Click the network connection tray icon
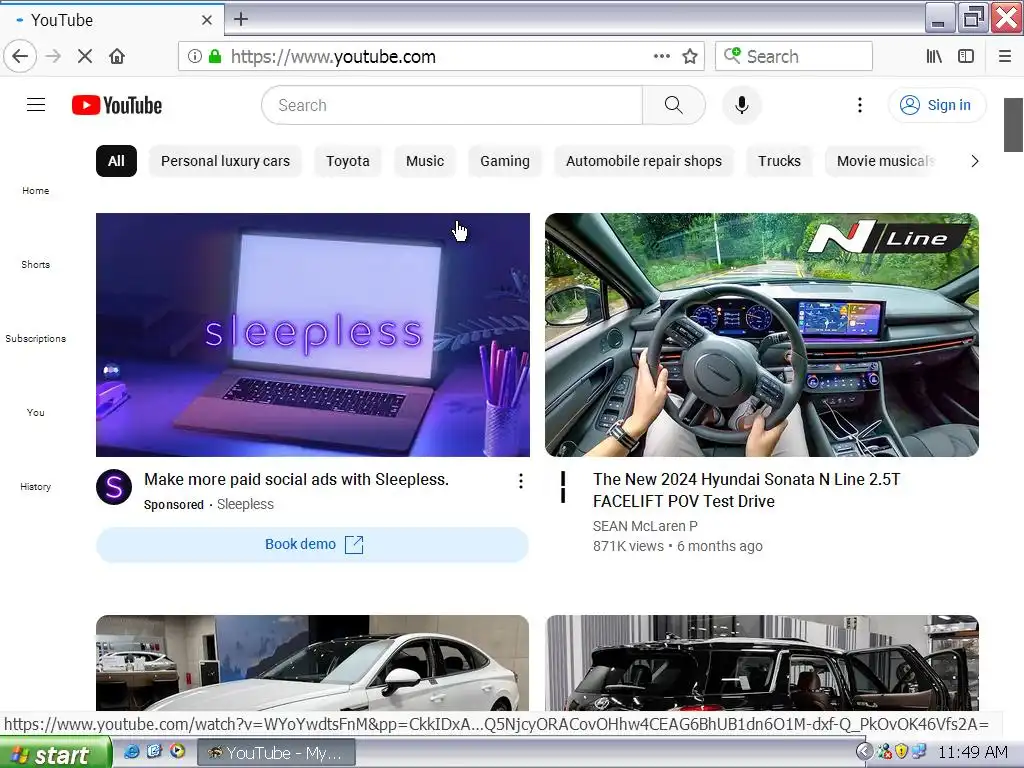 tap(920, 752)
